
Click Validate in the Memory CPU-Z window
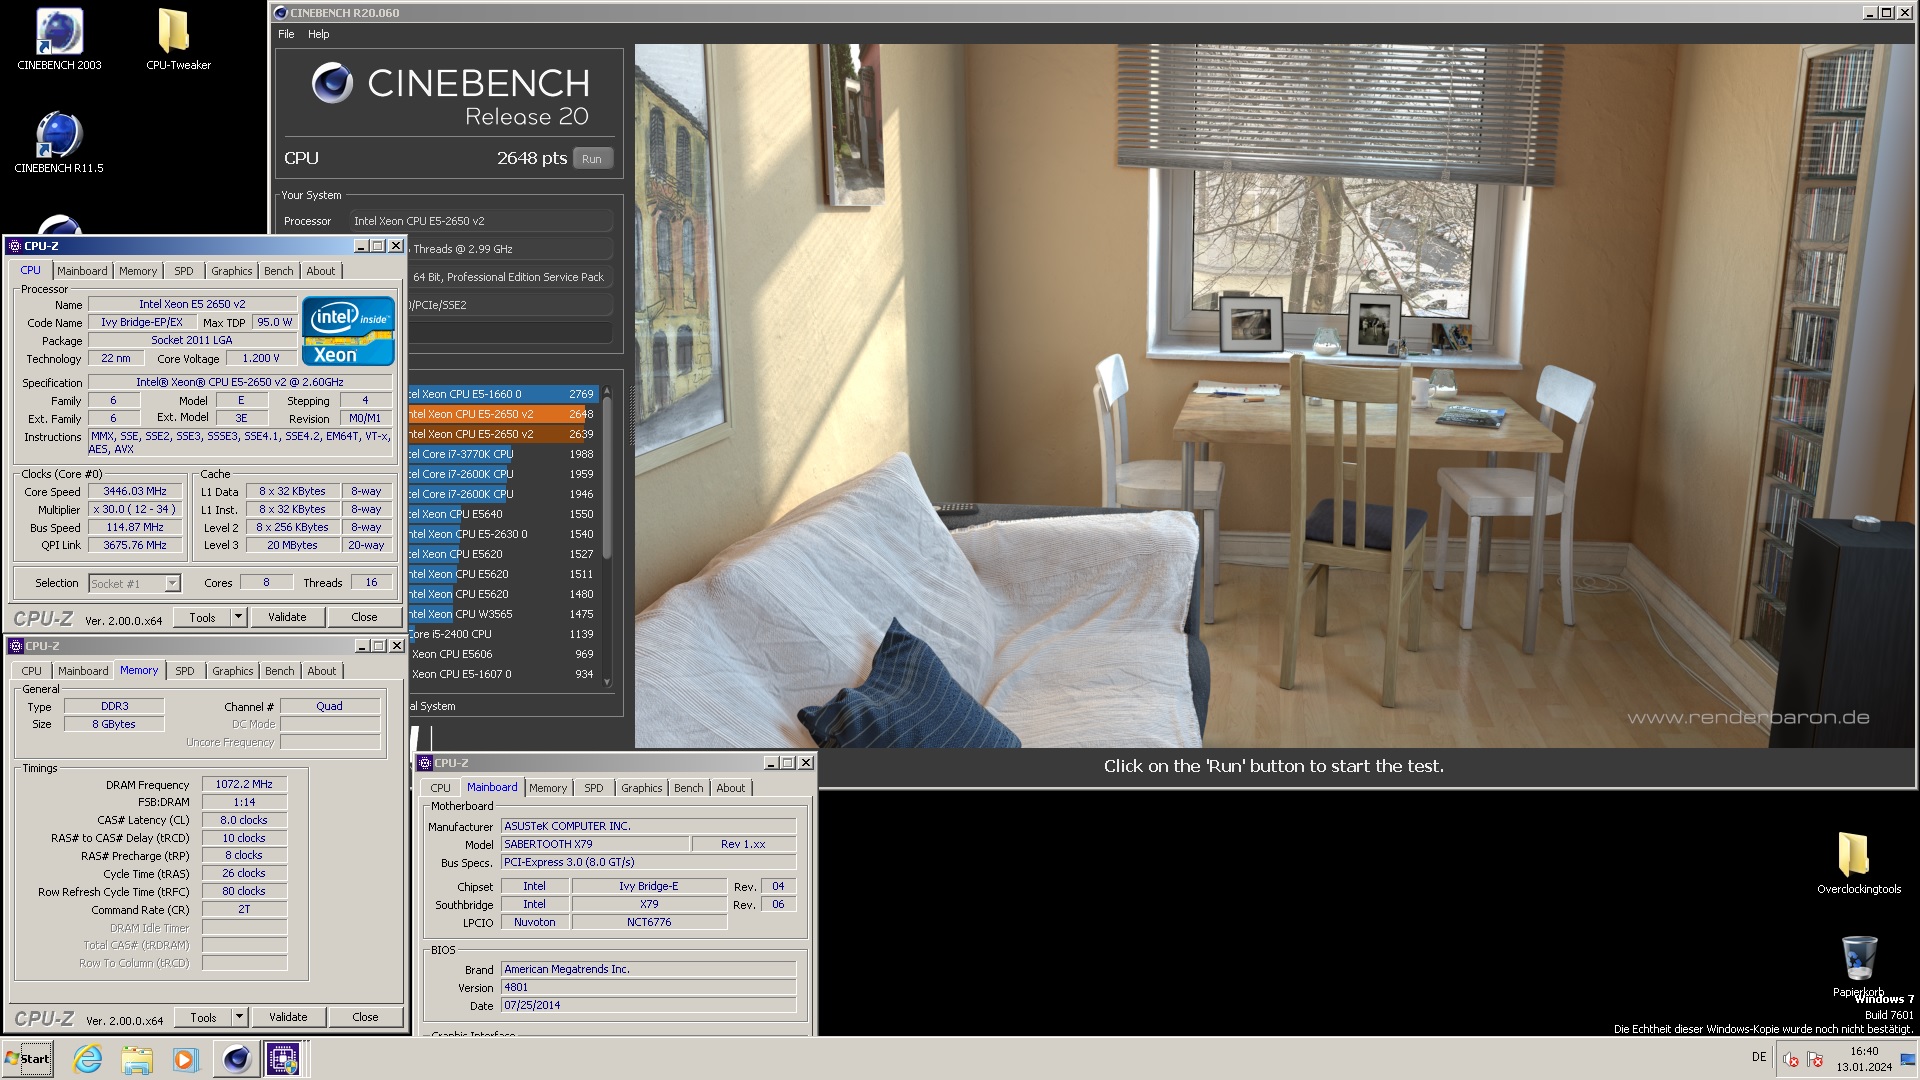(x=288, y=1017)
